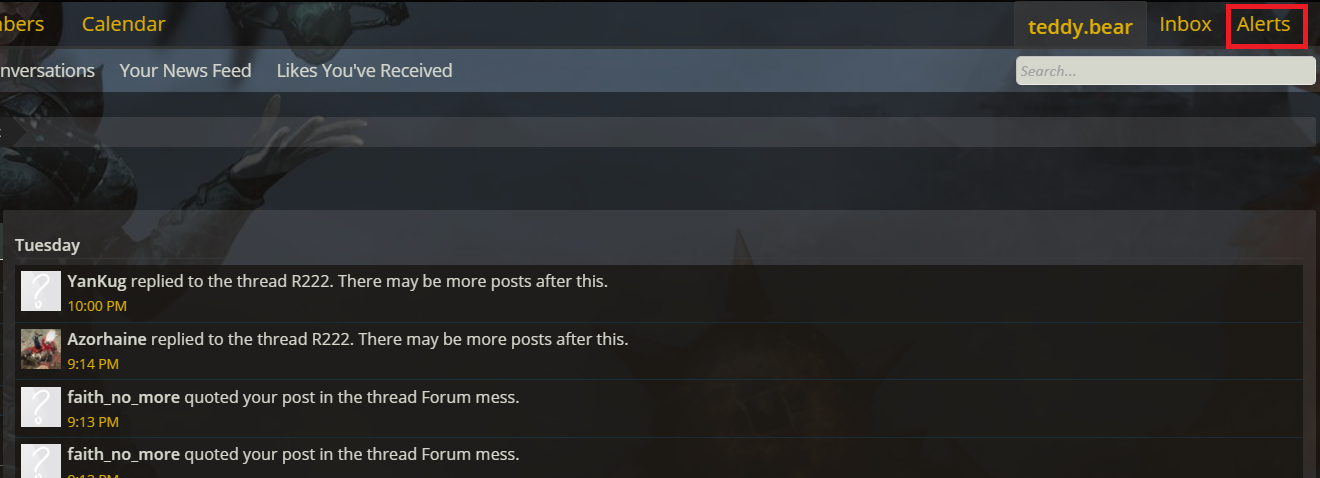Open Azorhaine's profile from username
This screenshot has width=1320, height=478.
tap(107, 339)
